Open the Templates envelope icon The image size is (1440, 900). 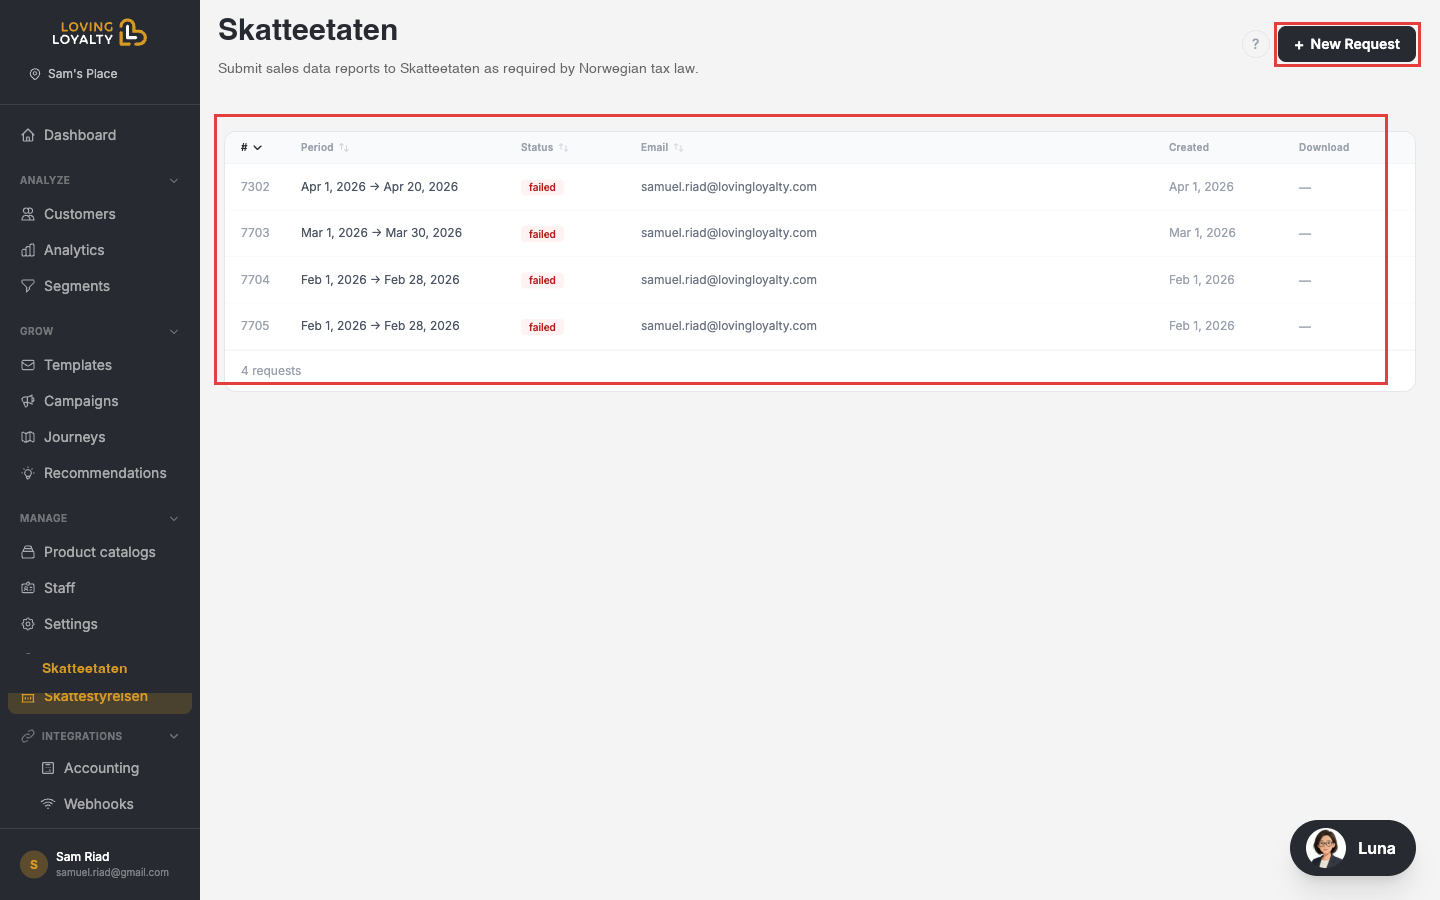28,365
